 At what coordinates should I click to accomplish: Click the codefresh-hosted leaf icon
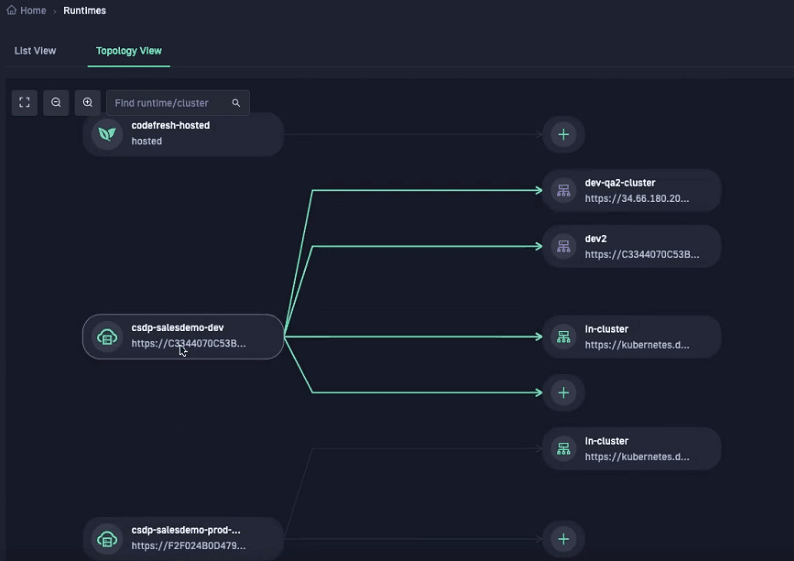(107, 134)
